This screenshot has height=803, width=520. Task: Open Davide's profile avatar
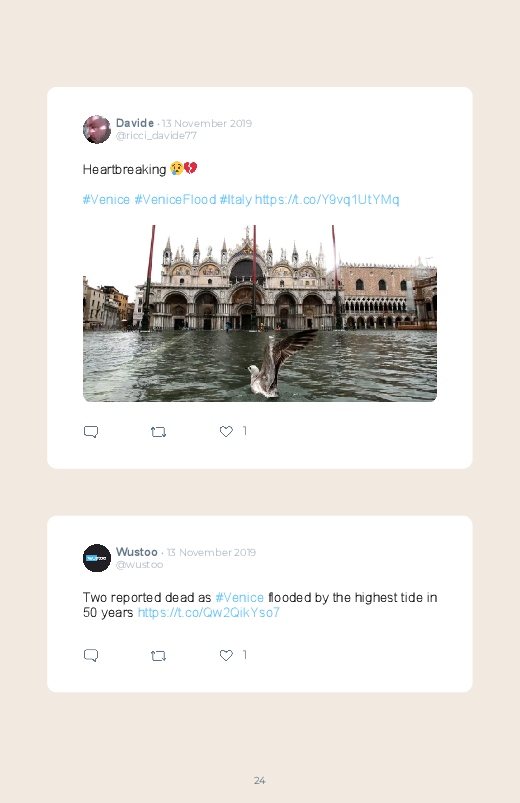pos(97,129)
